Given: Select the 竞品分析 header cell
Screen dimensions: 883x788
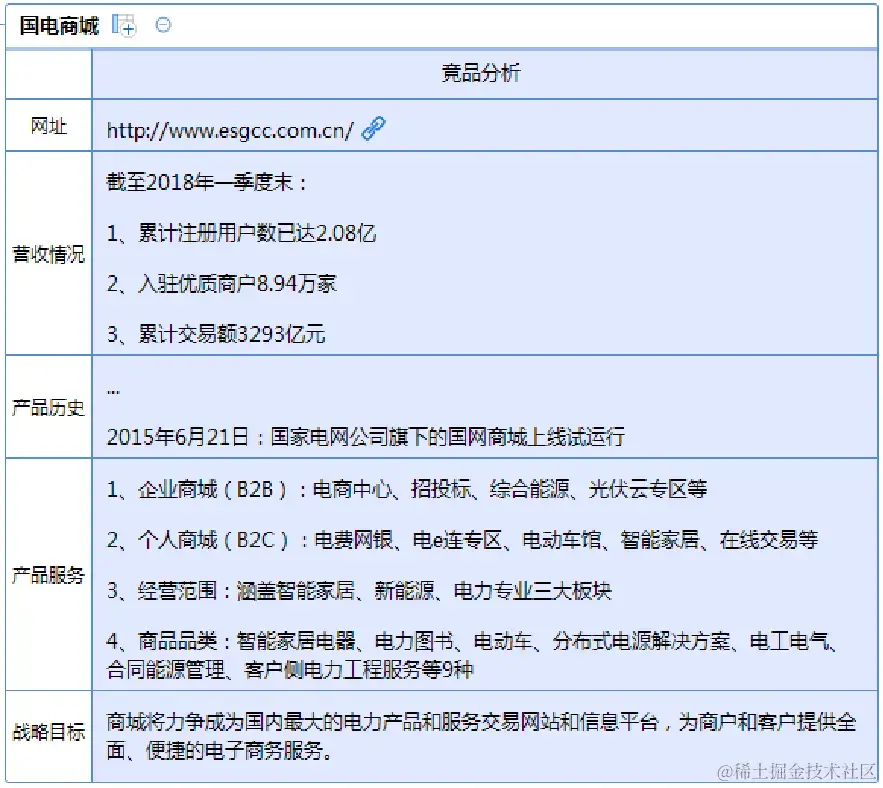Looking at the screenshot, I should [x=484, y=74].
